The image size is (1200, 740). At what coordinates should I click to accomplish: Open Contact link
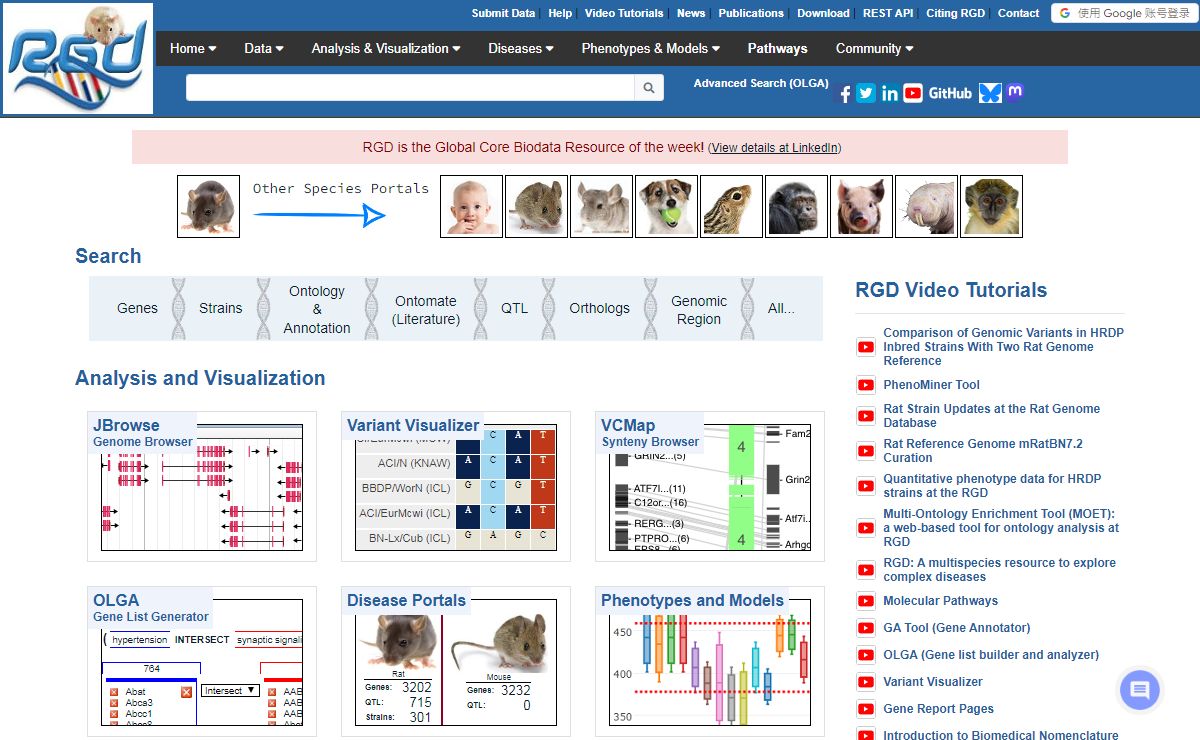(1018, 13)
